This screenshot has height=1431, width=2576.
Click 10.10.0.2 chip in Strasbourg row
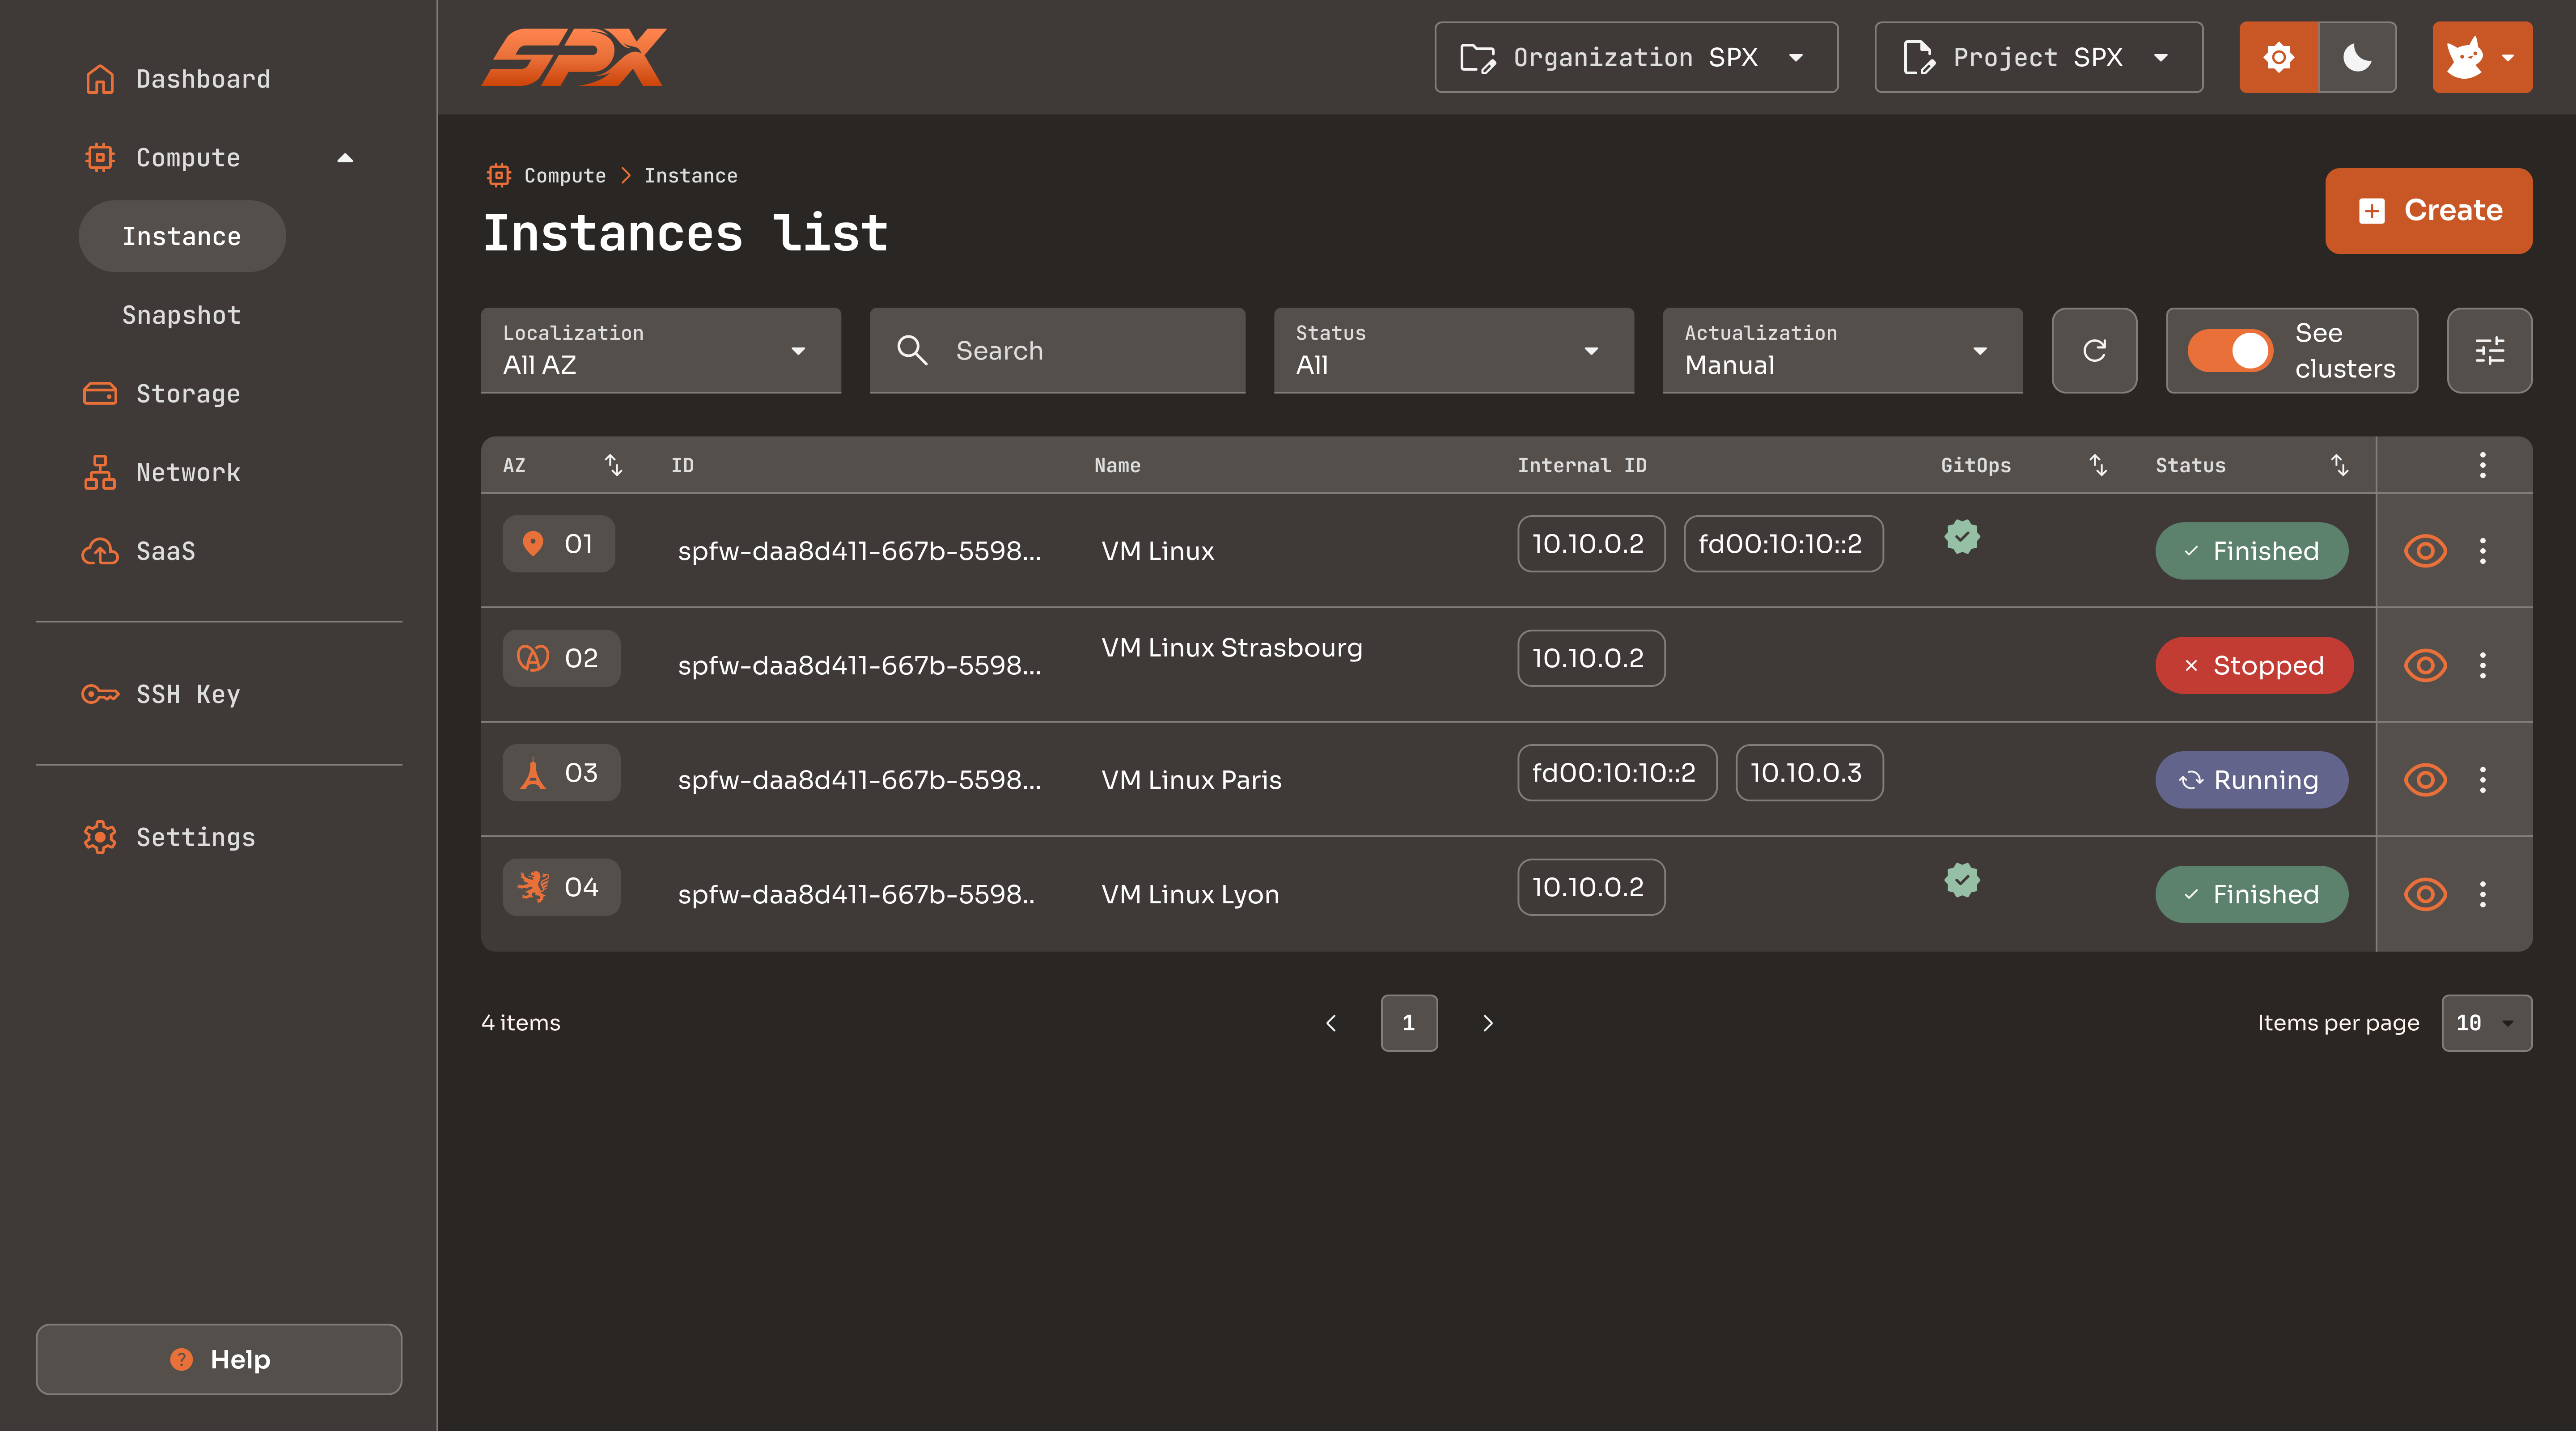[1591, 658]
